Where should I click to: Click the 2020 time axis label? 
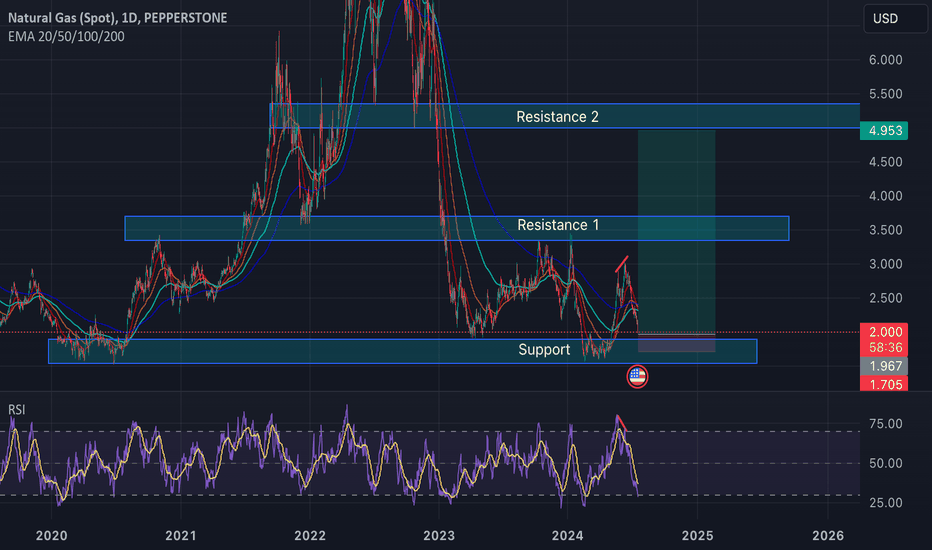52,536
